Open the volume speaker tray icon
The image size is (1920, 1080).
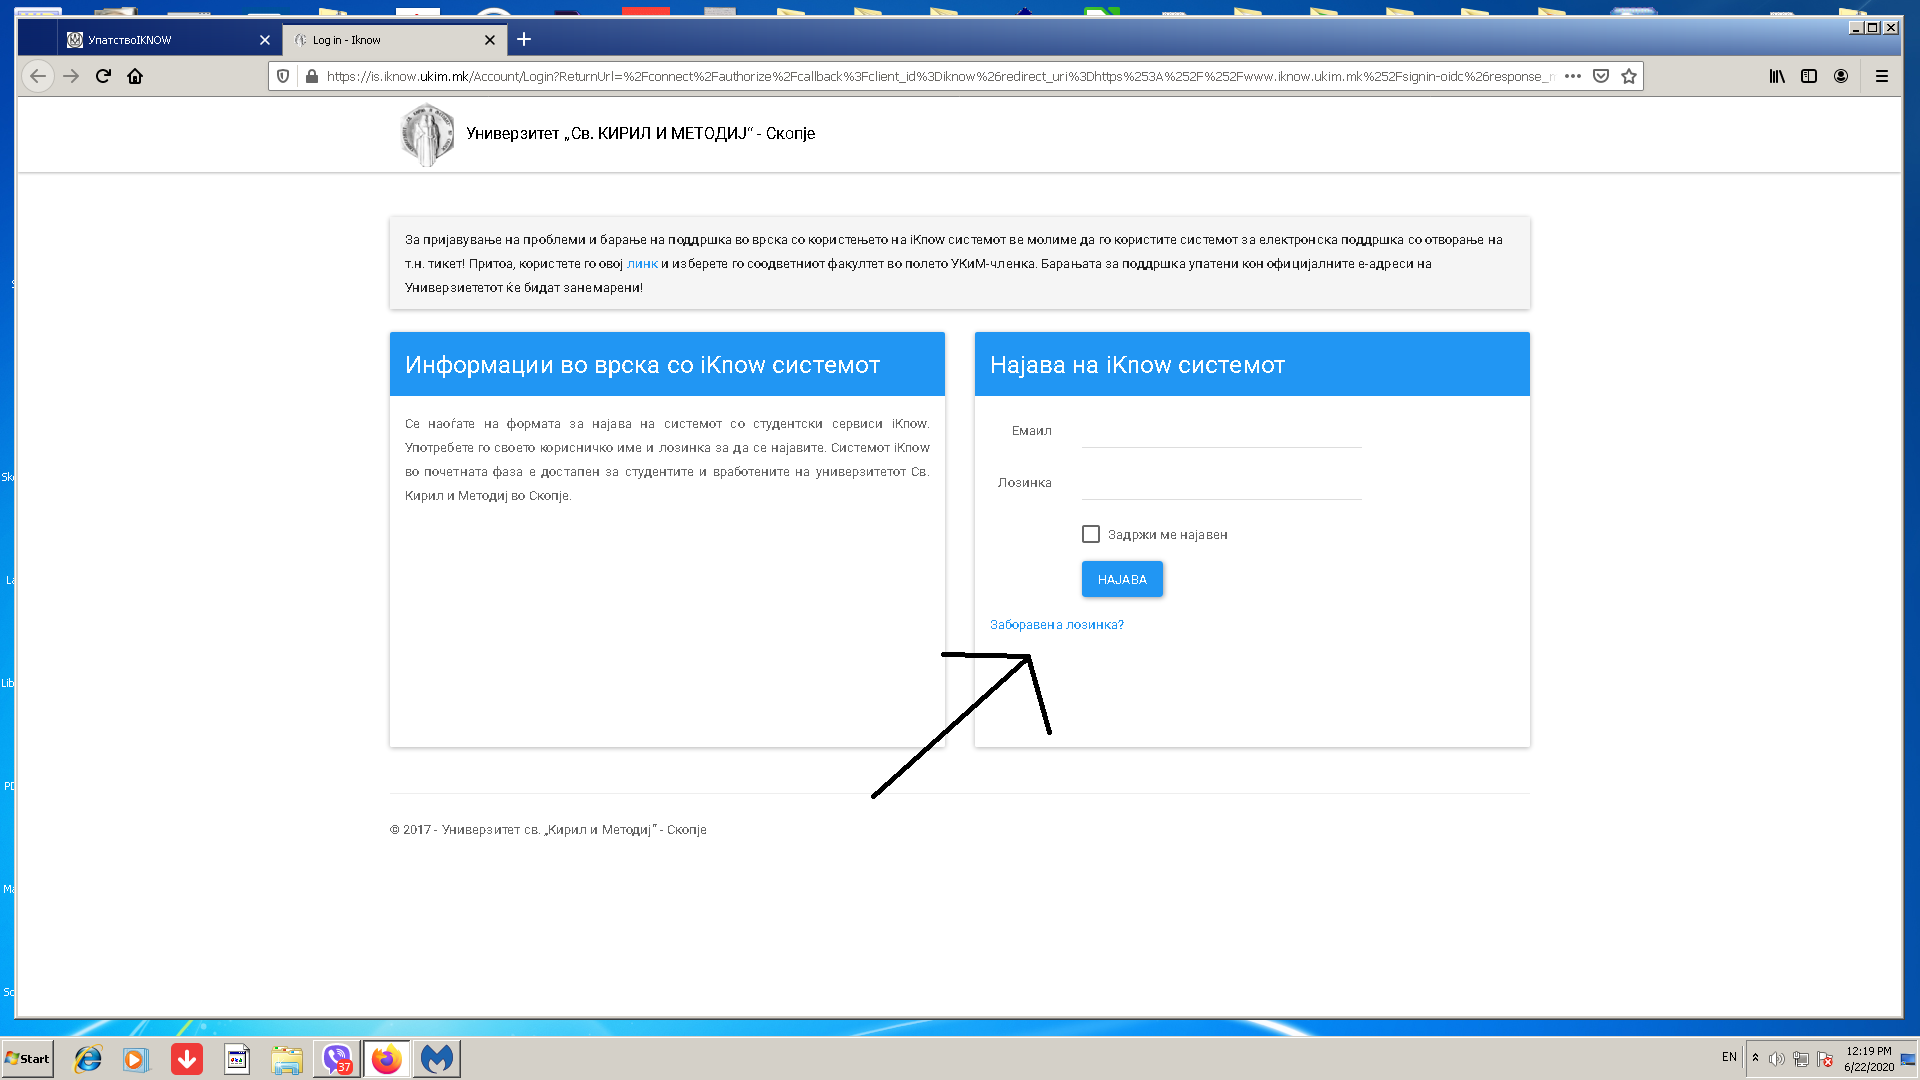pos(1777,1059)
